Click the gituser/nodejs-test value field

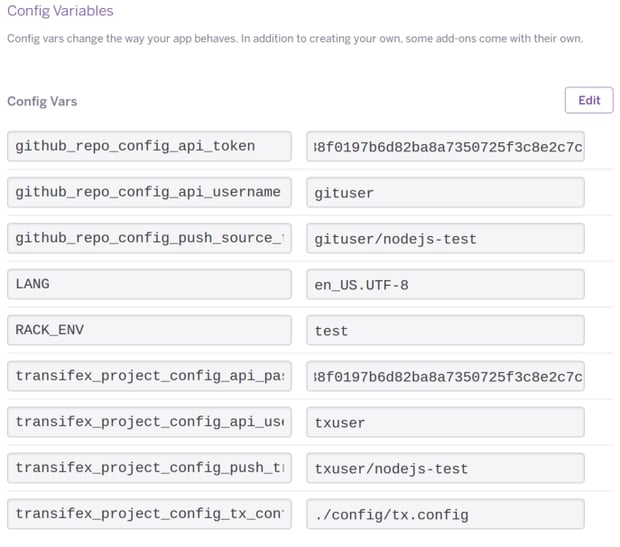tap(445, 238)
